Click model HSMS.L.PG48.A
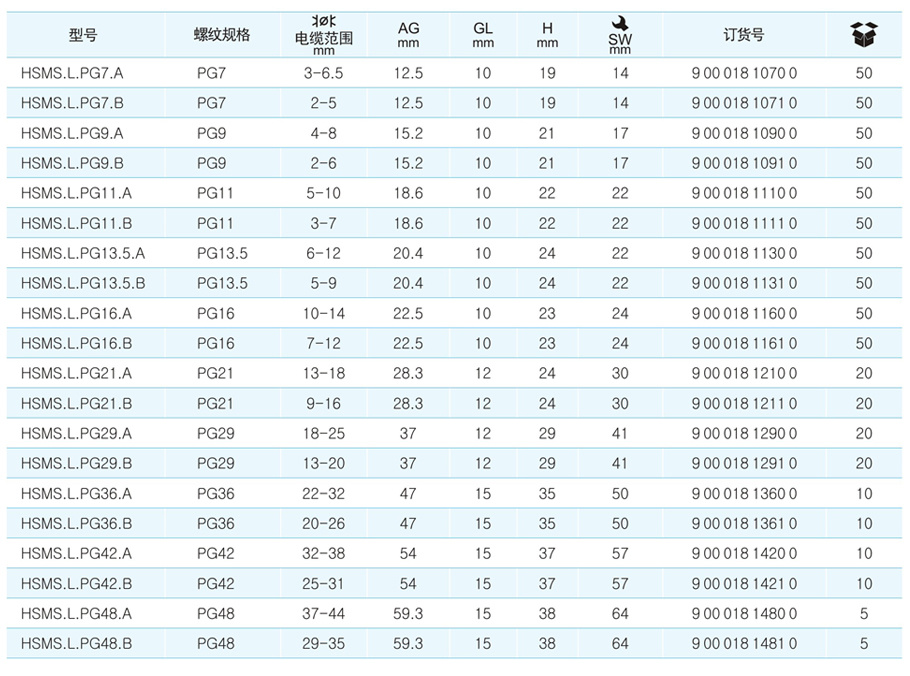The image size is (910, 676). 76,613
